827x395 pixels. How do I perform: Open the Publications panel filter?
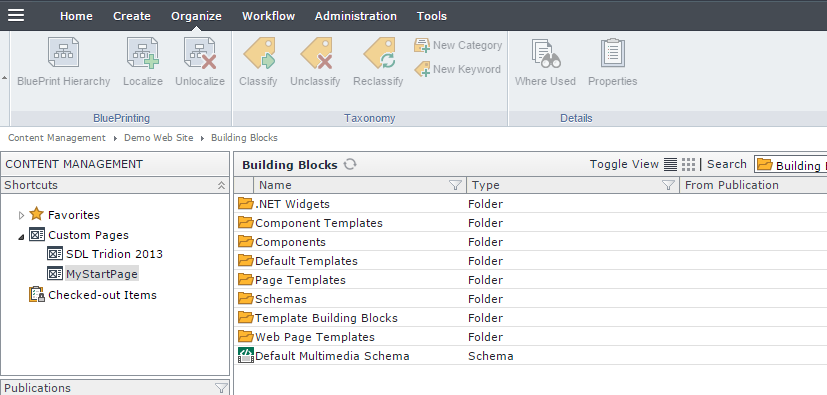(x=222, y=388)
